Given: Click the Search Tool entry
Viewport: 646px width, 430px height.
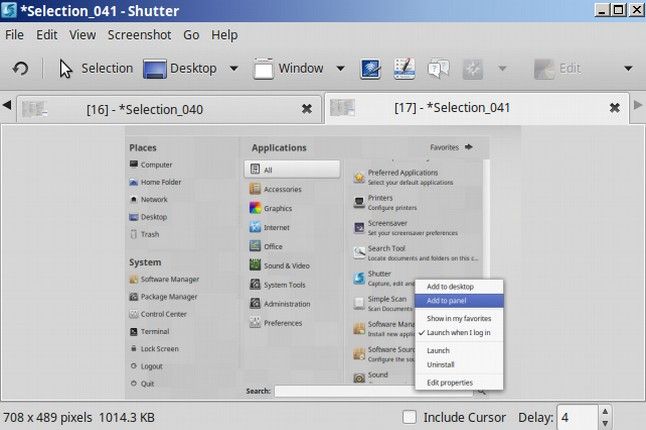Looking at the screenshot, I should point(415,253).
